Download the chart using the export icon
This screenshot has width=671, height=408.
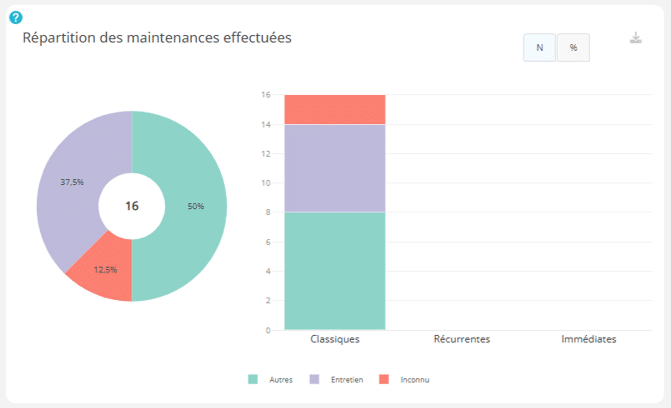click(636, 38)
